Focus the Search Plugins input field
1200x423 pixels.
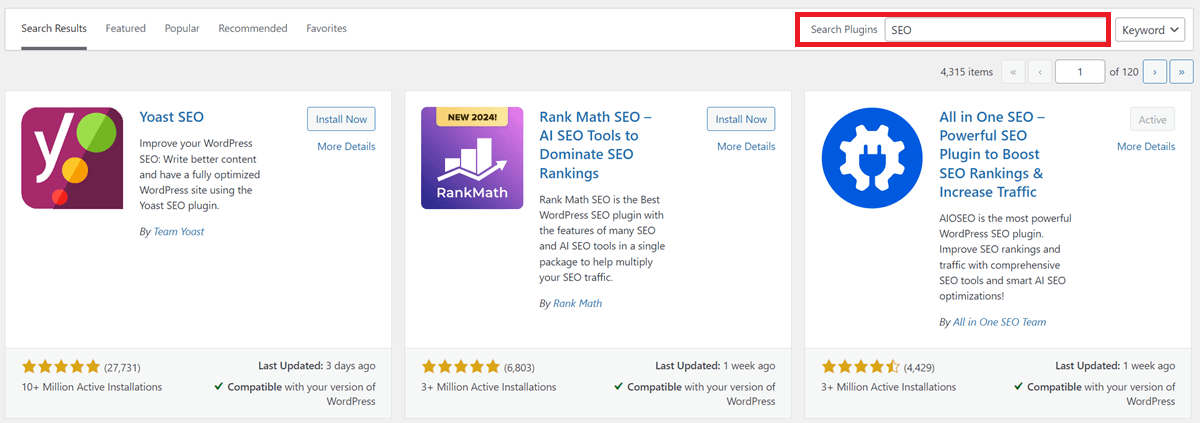995,30
